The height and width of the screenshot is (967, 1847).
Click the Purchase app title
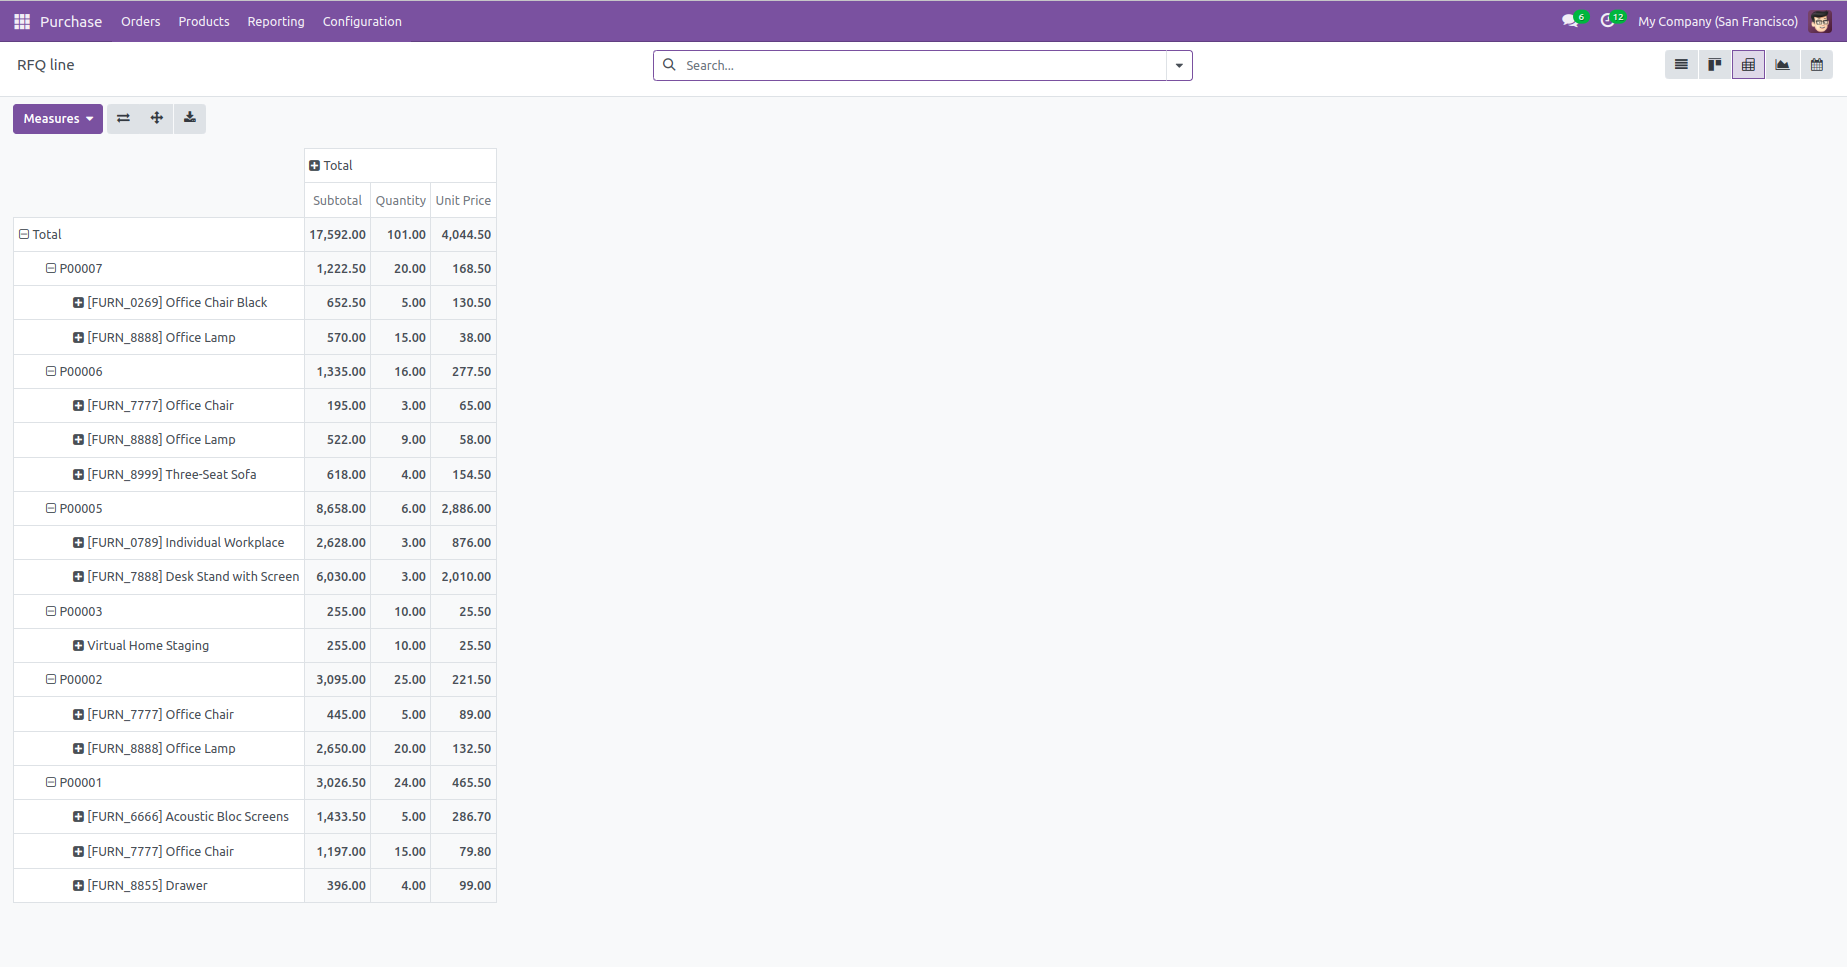(x=71, y=21)
